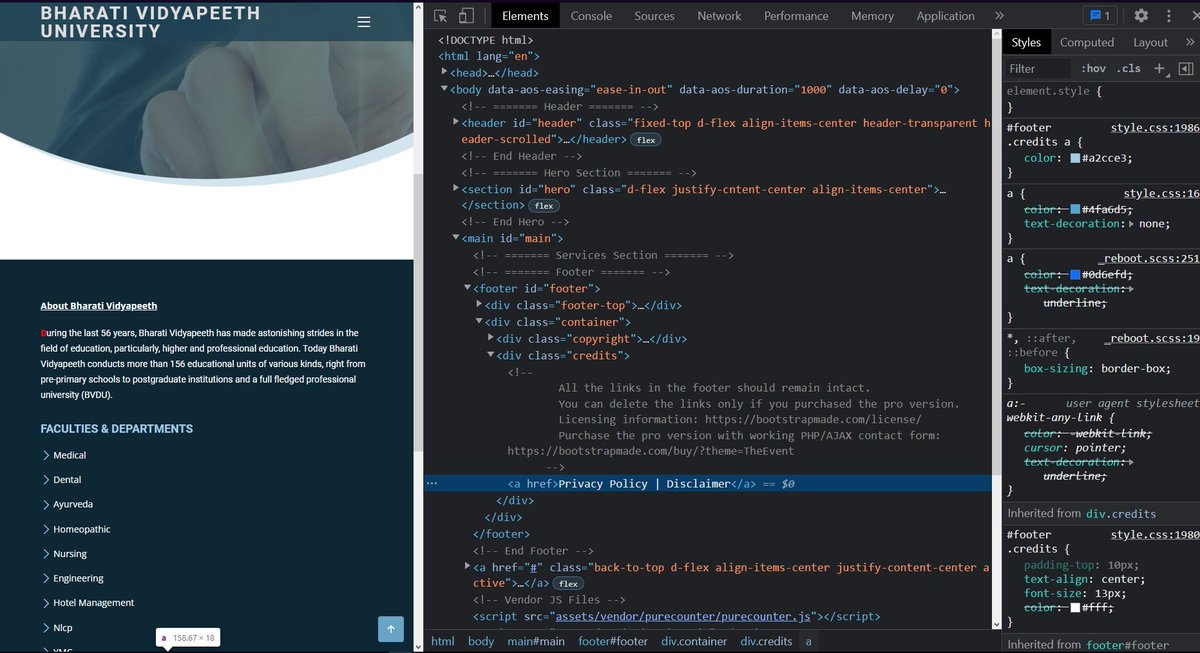Select the Computed sidebar tab
1200x653 pixels.
click(1087, 43)
